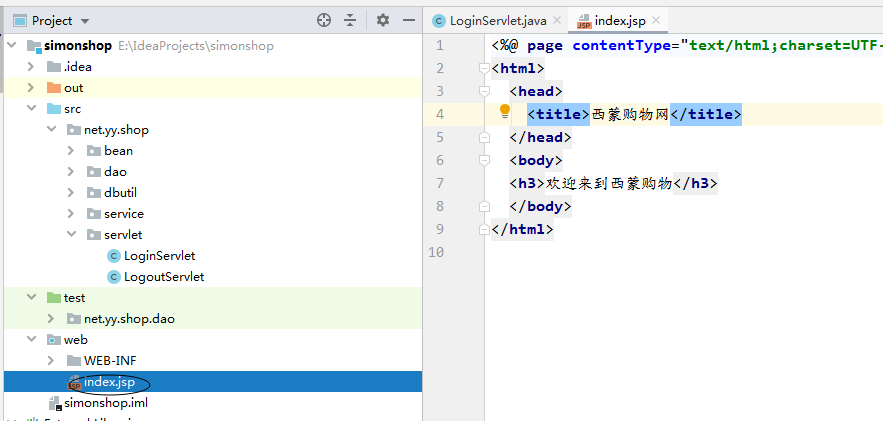Collapse the src folder
Viewport: 883px width, 421px height.
(32, 109)
